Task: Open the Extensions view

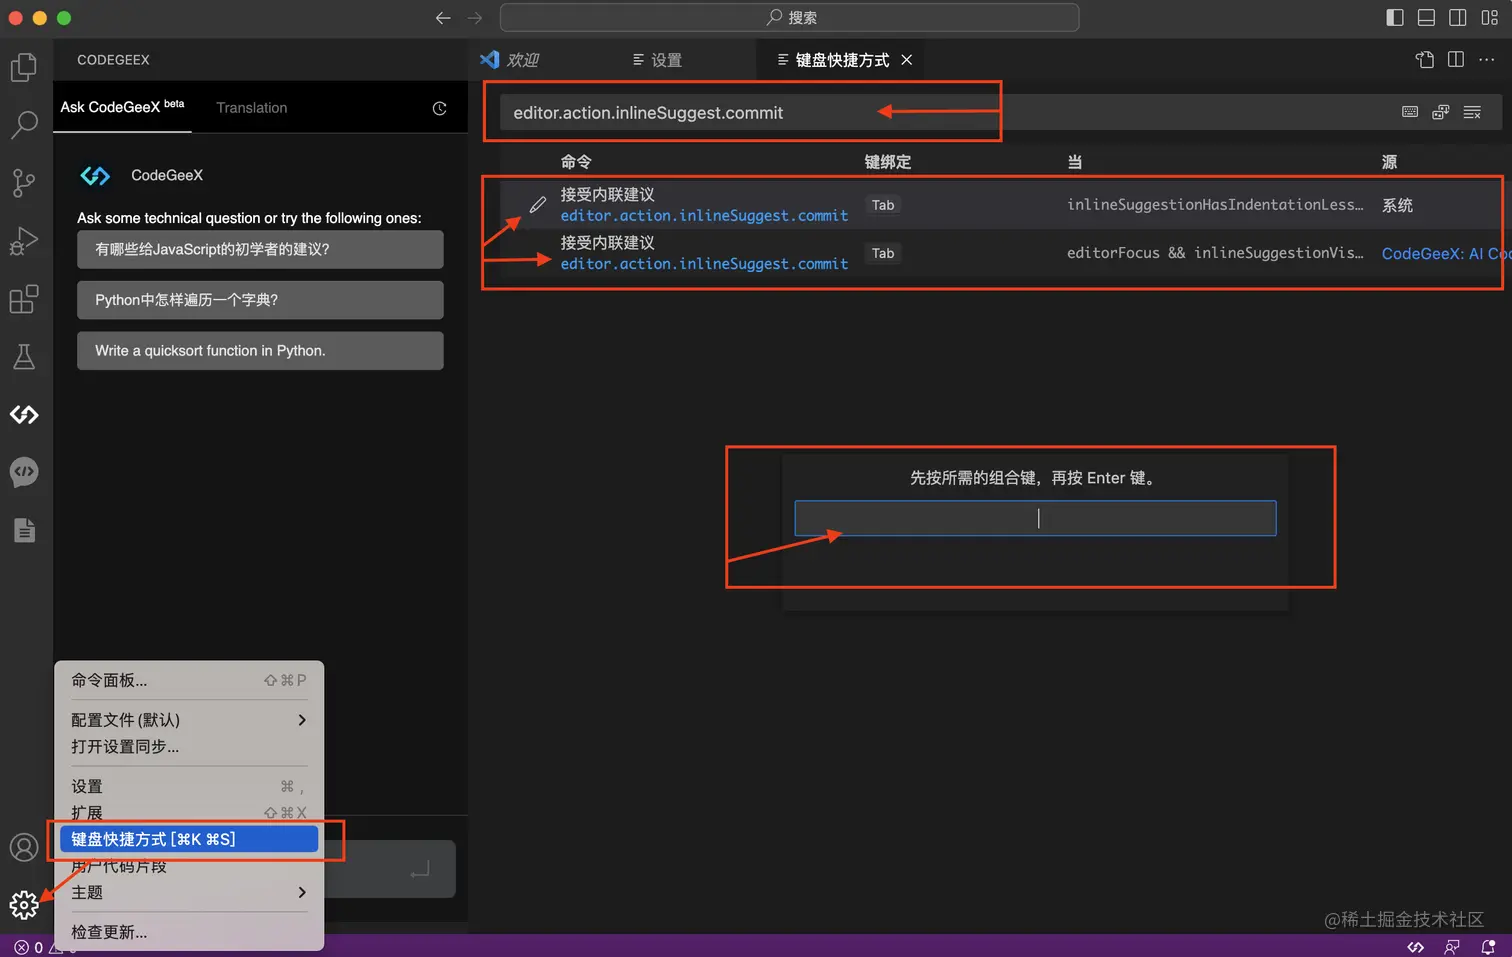Action: click(x=24, y=299)
